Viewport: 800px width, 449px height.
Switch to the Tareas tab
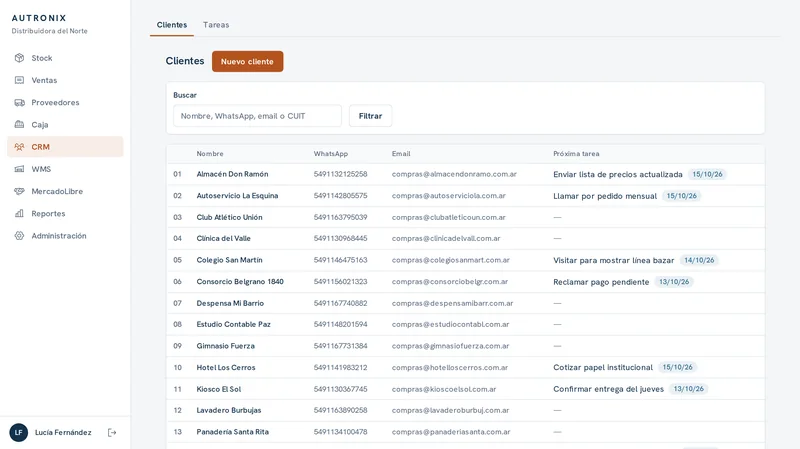tap(216, 25)
